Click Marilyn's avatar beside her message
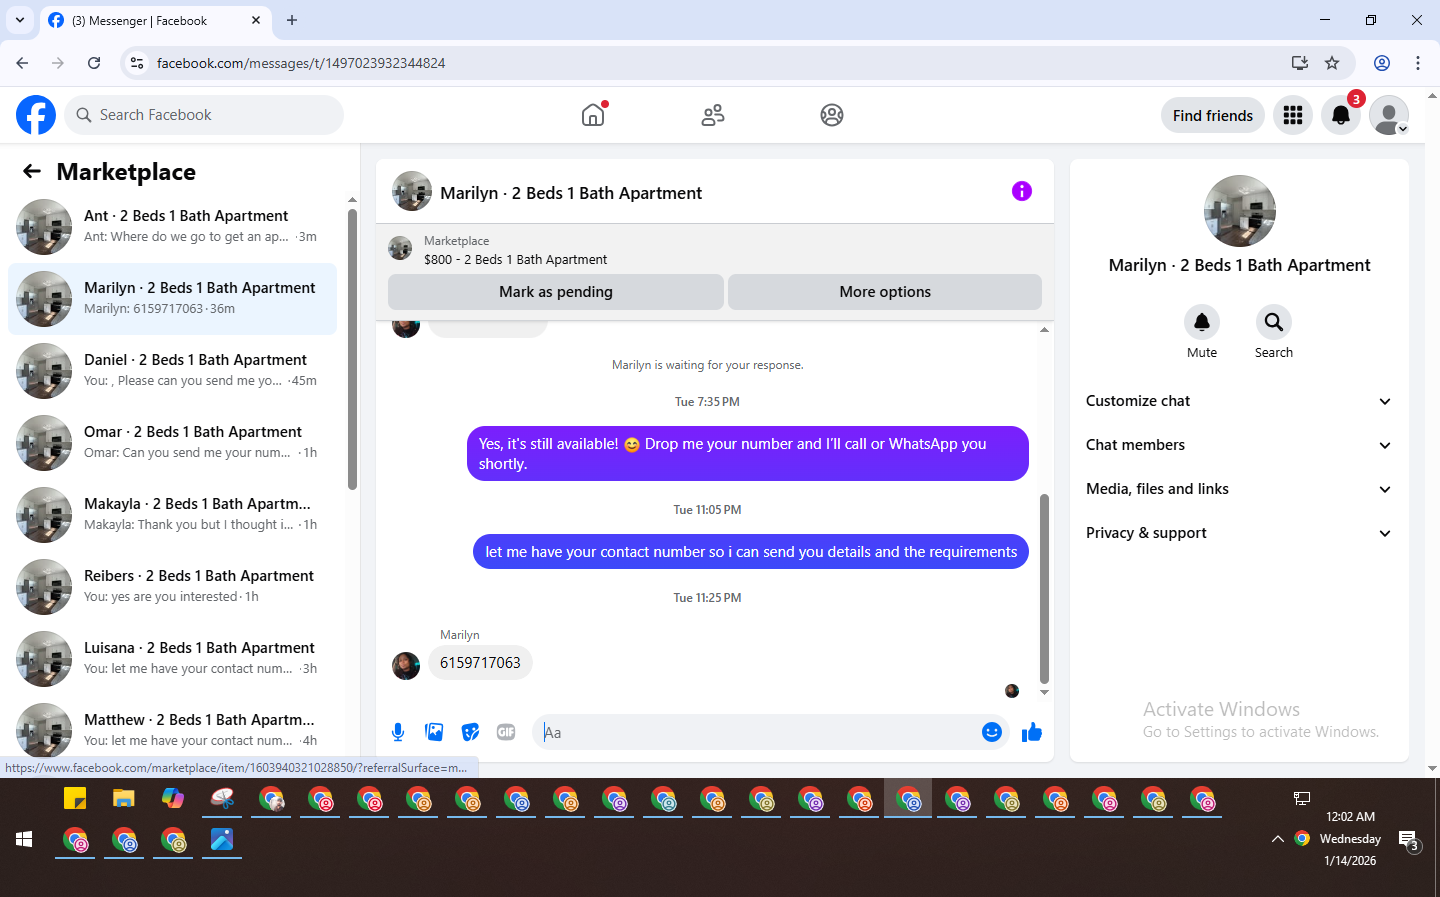The image size is (1440, 897). [x=406, y=666]
